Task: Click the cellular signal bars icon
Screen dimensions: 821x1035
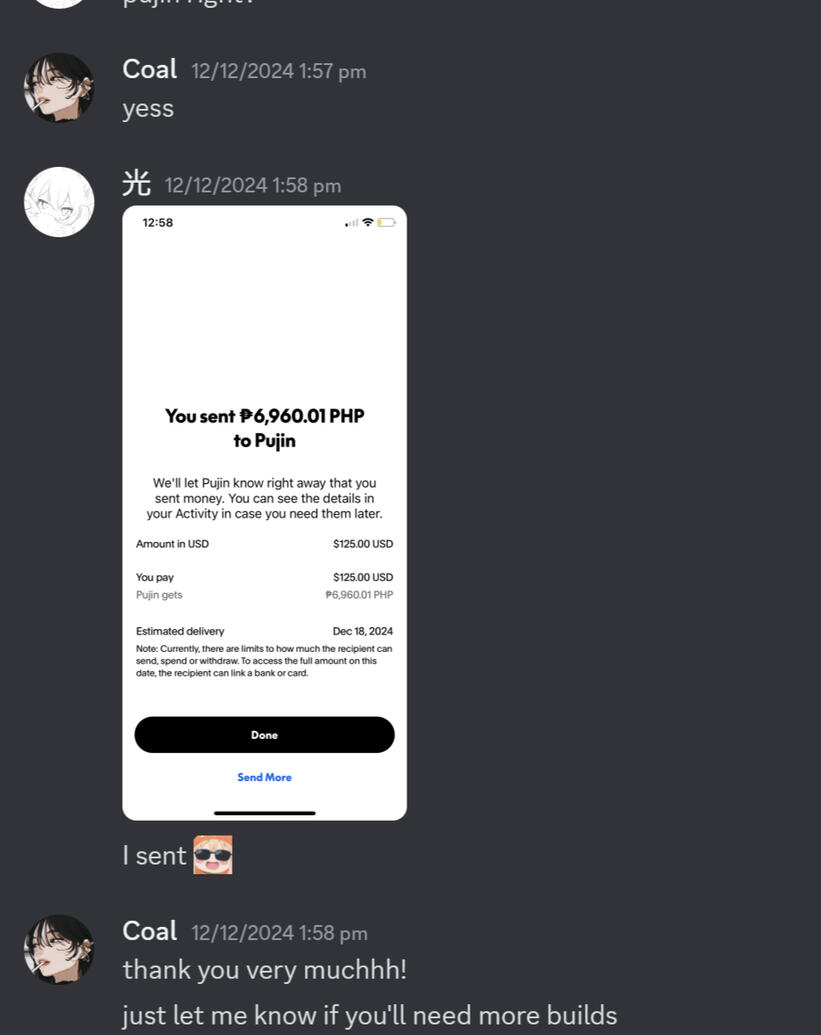Action: [x=352, y=223]
